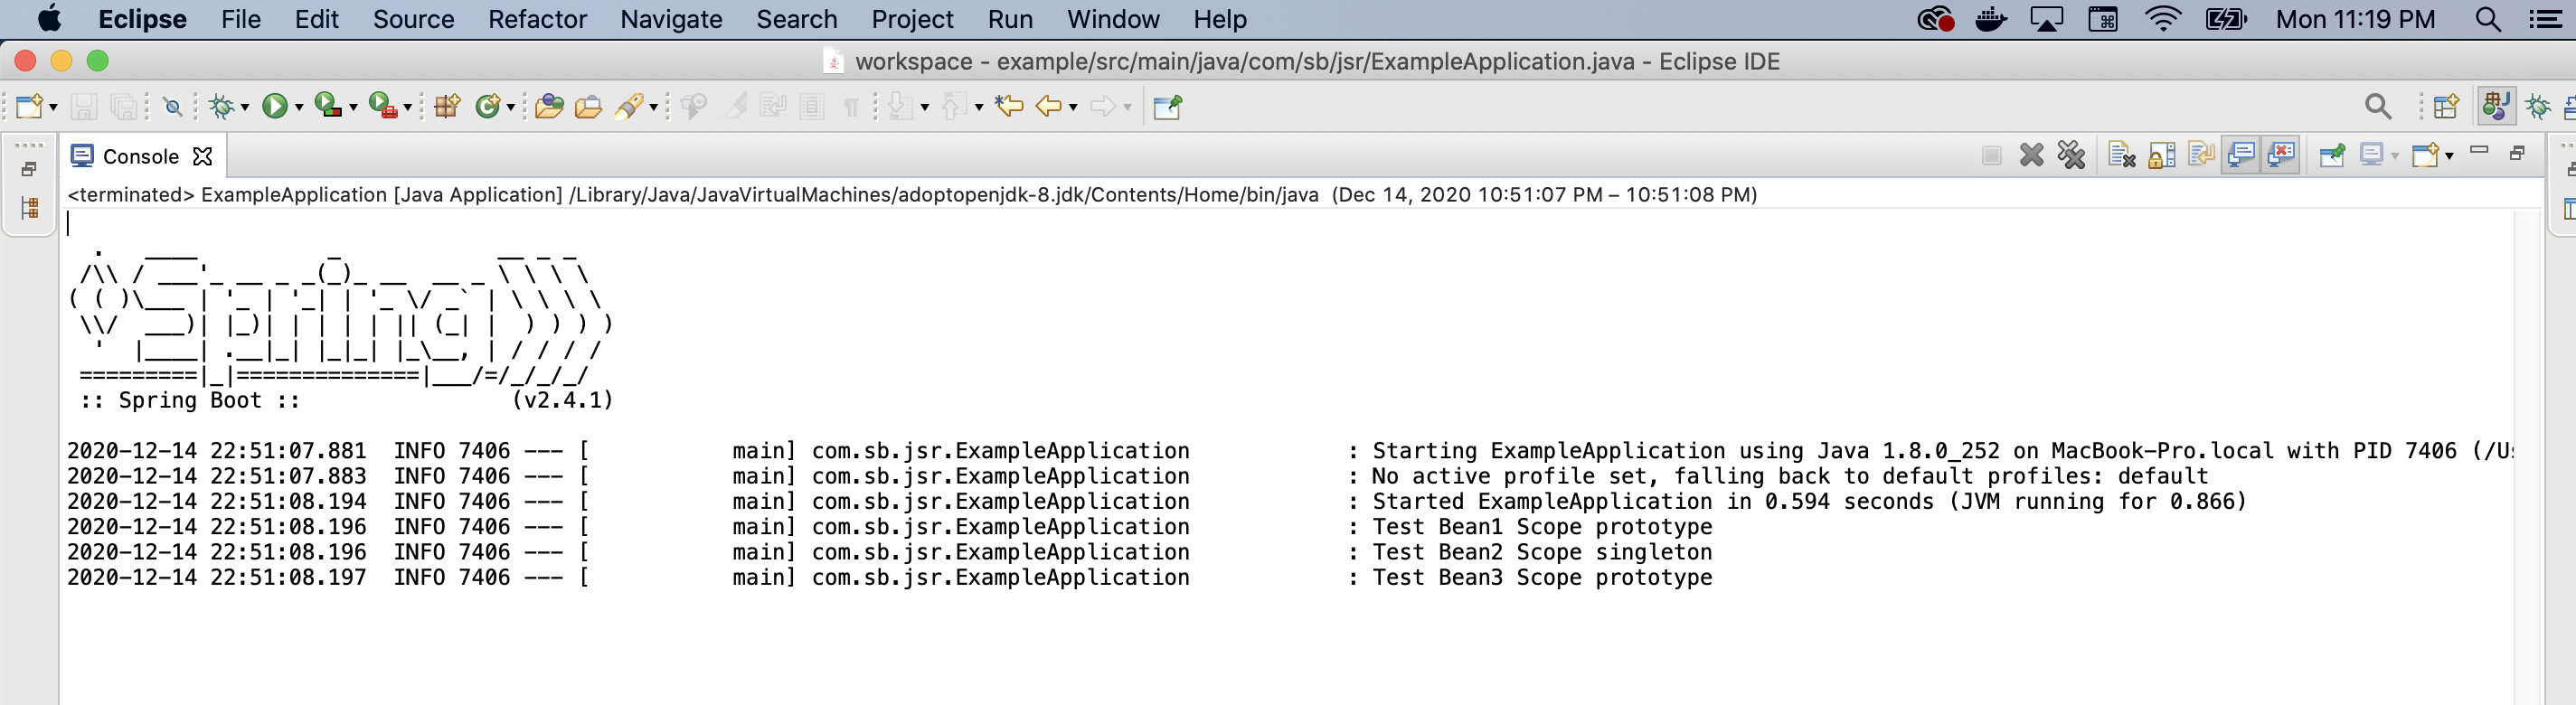2576x705 pixels.
Task: Click the green Run button
Action: [x=274, y=106]
